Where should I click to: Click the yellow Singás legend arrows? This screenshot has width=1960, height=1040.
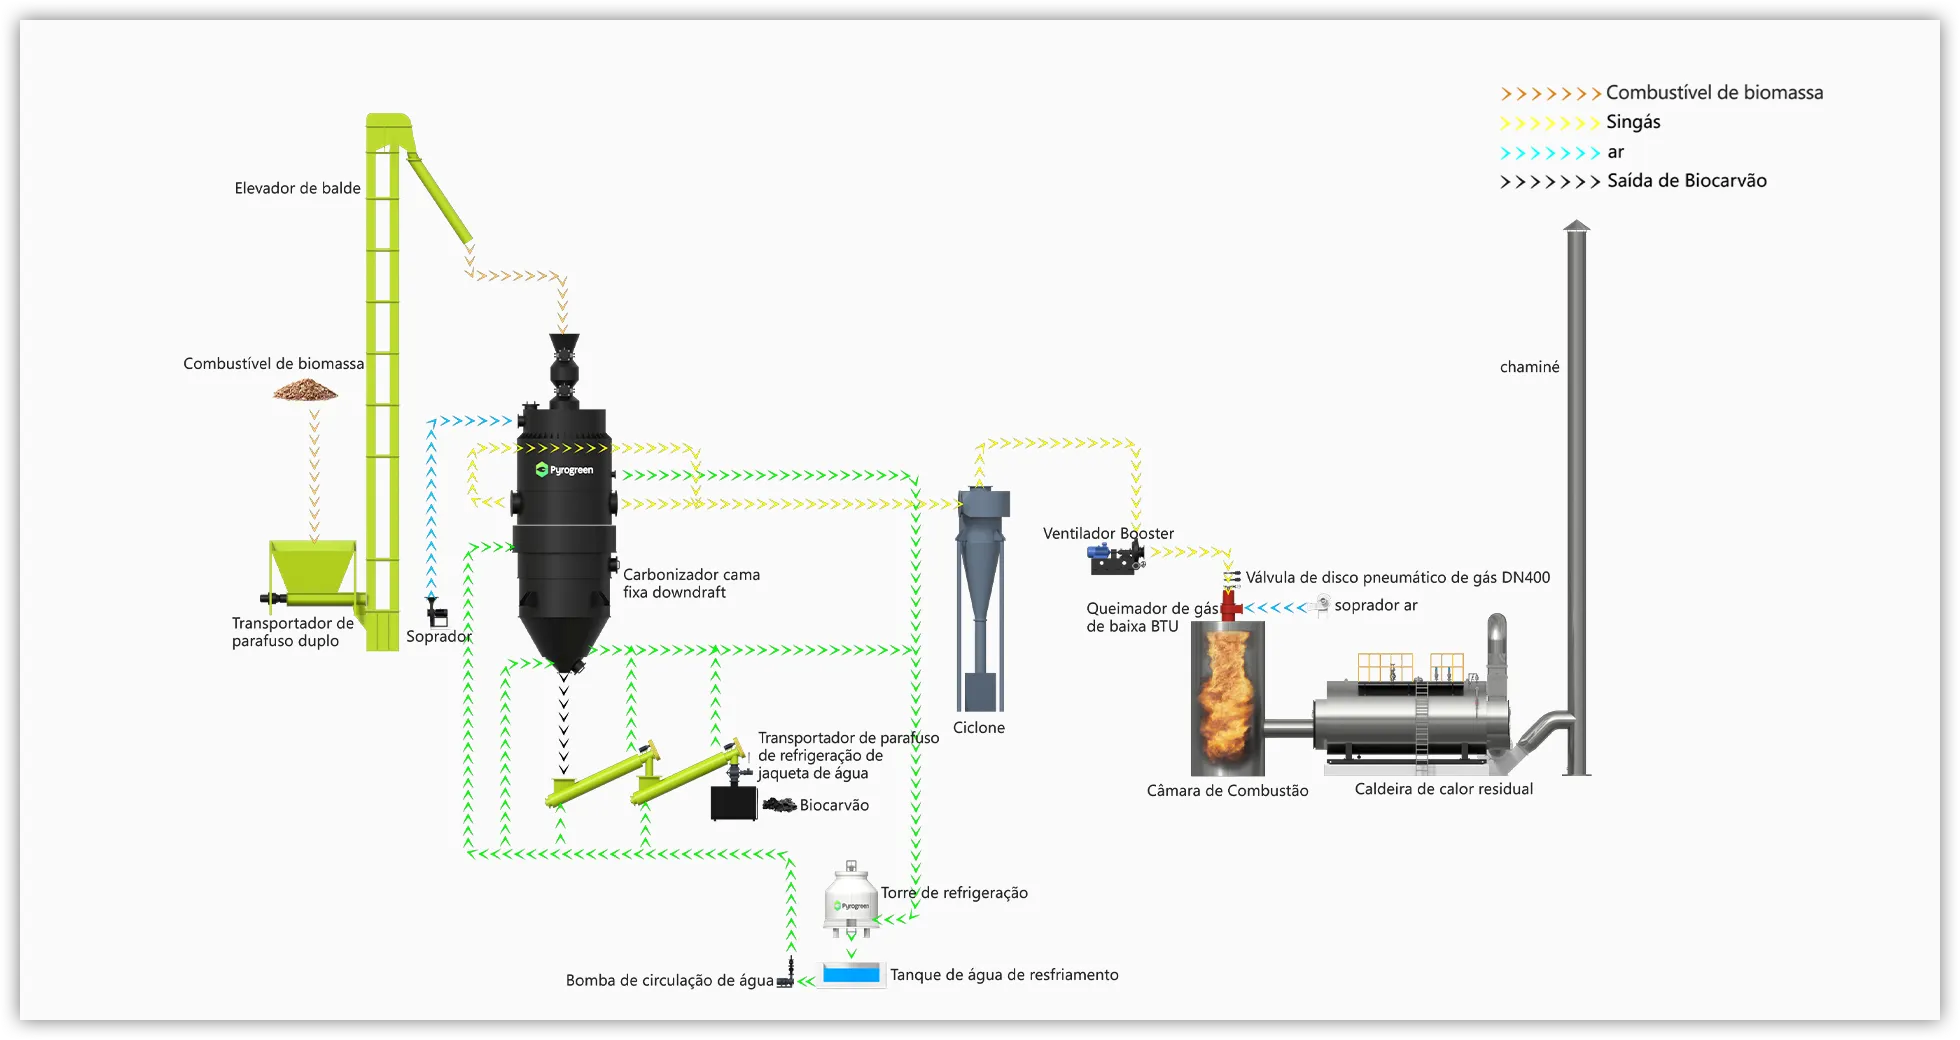coord(1549,123)
